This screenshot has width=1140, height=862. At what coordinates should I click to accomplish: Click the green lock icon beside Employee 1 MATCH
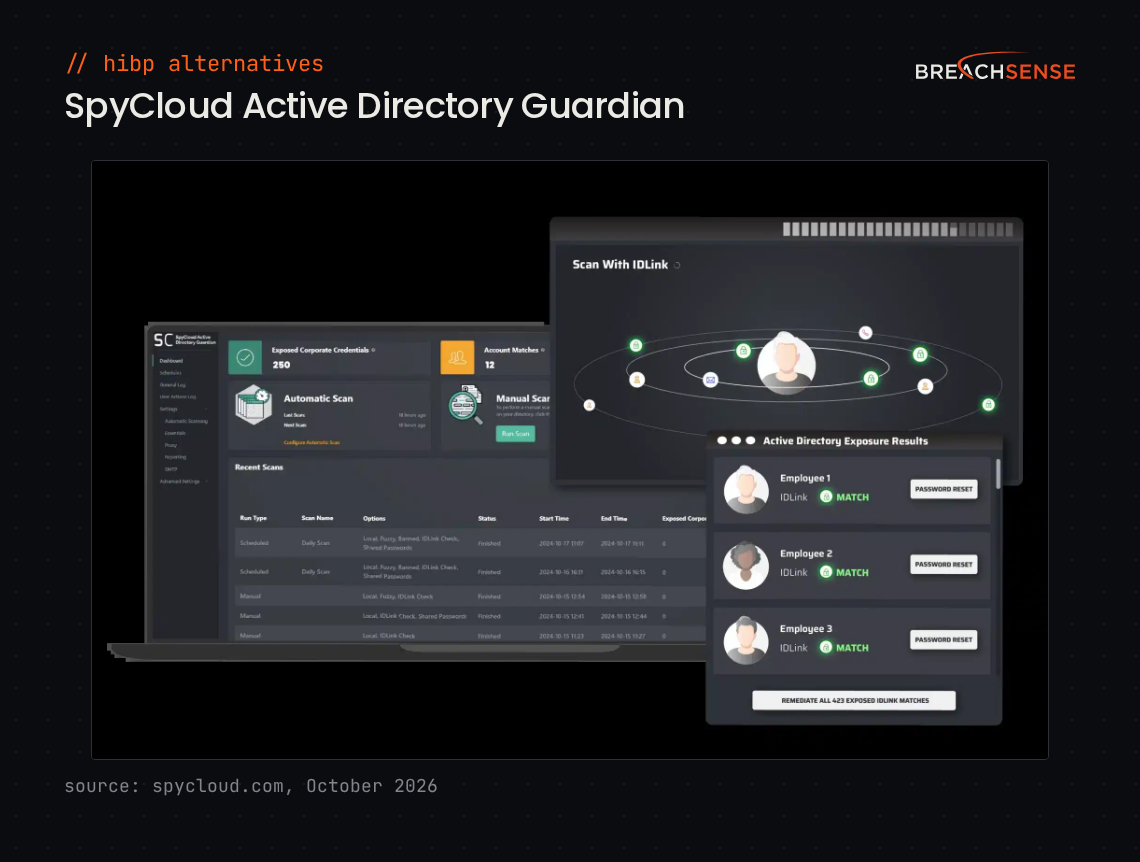[826, 497]
